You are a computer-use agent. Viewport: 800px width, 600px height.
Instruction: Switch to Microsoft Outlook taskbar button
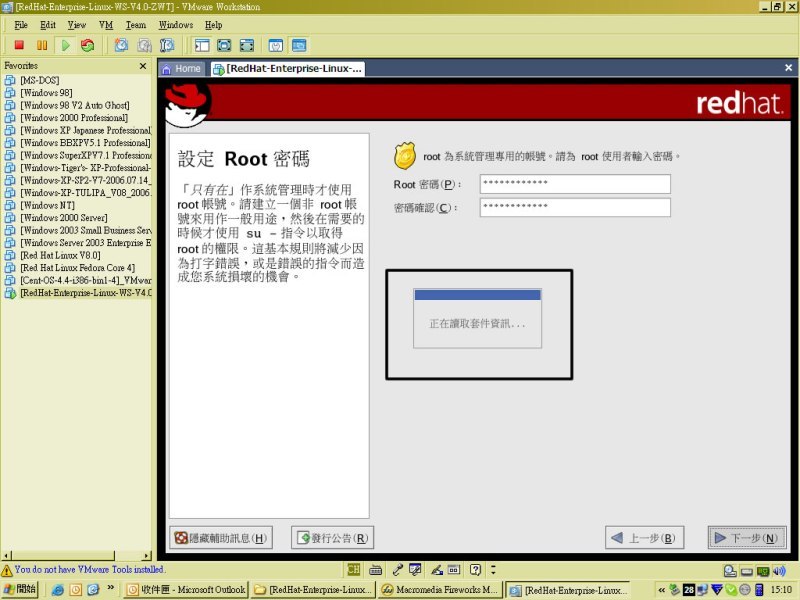click(187, 590)
